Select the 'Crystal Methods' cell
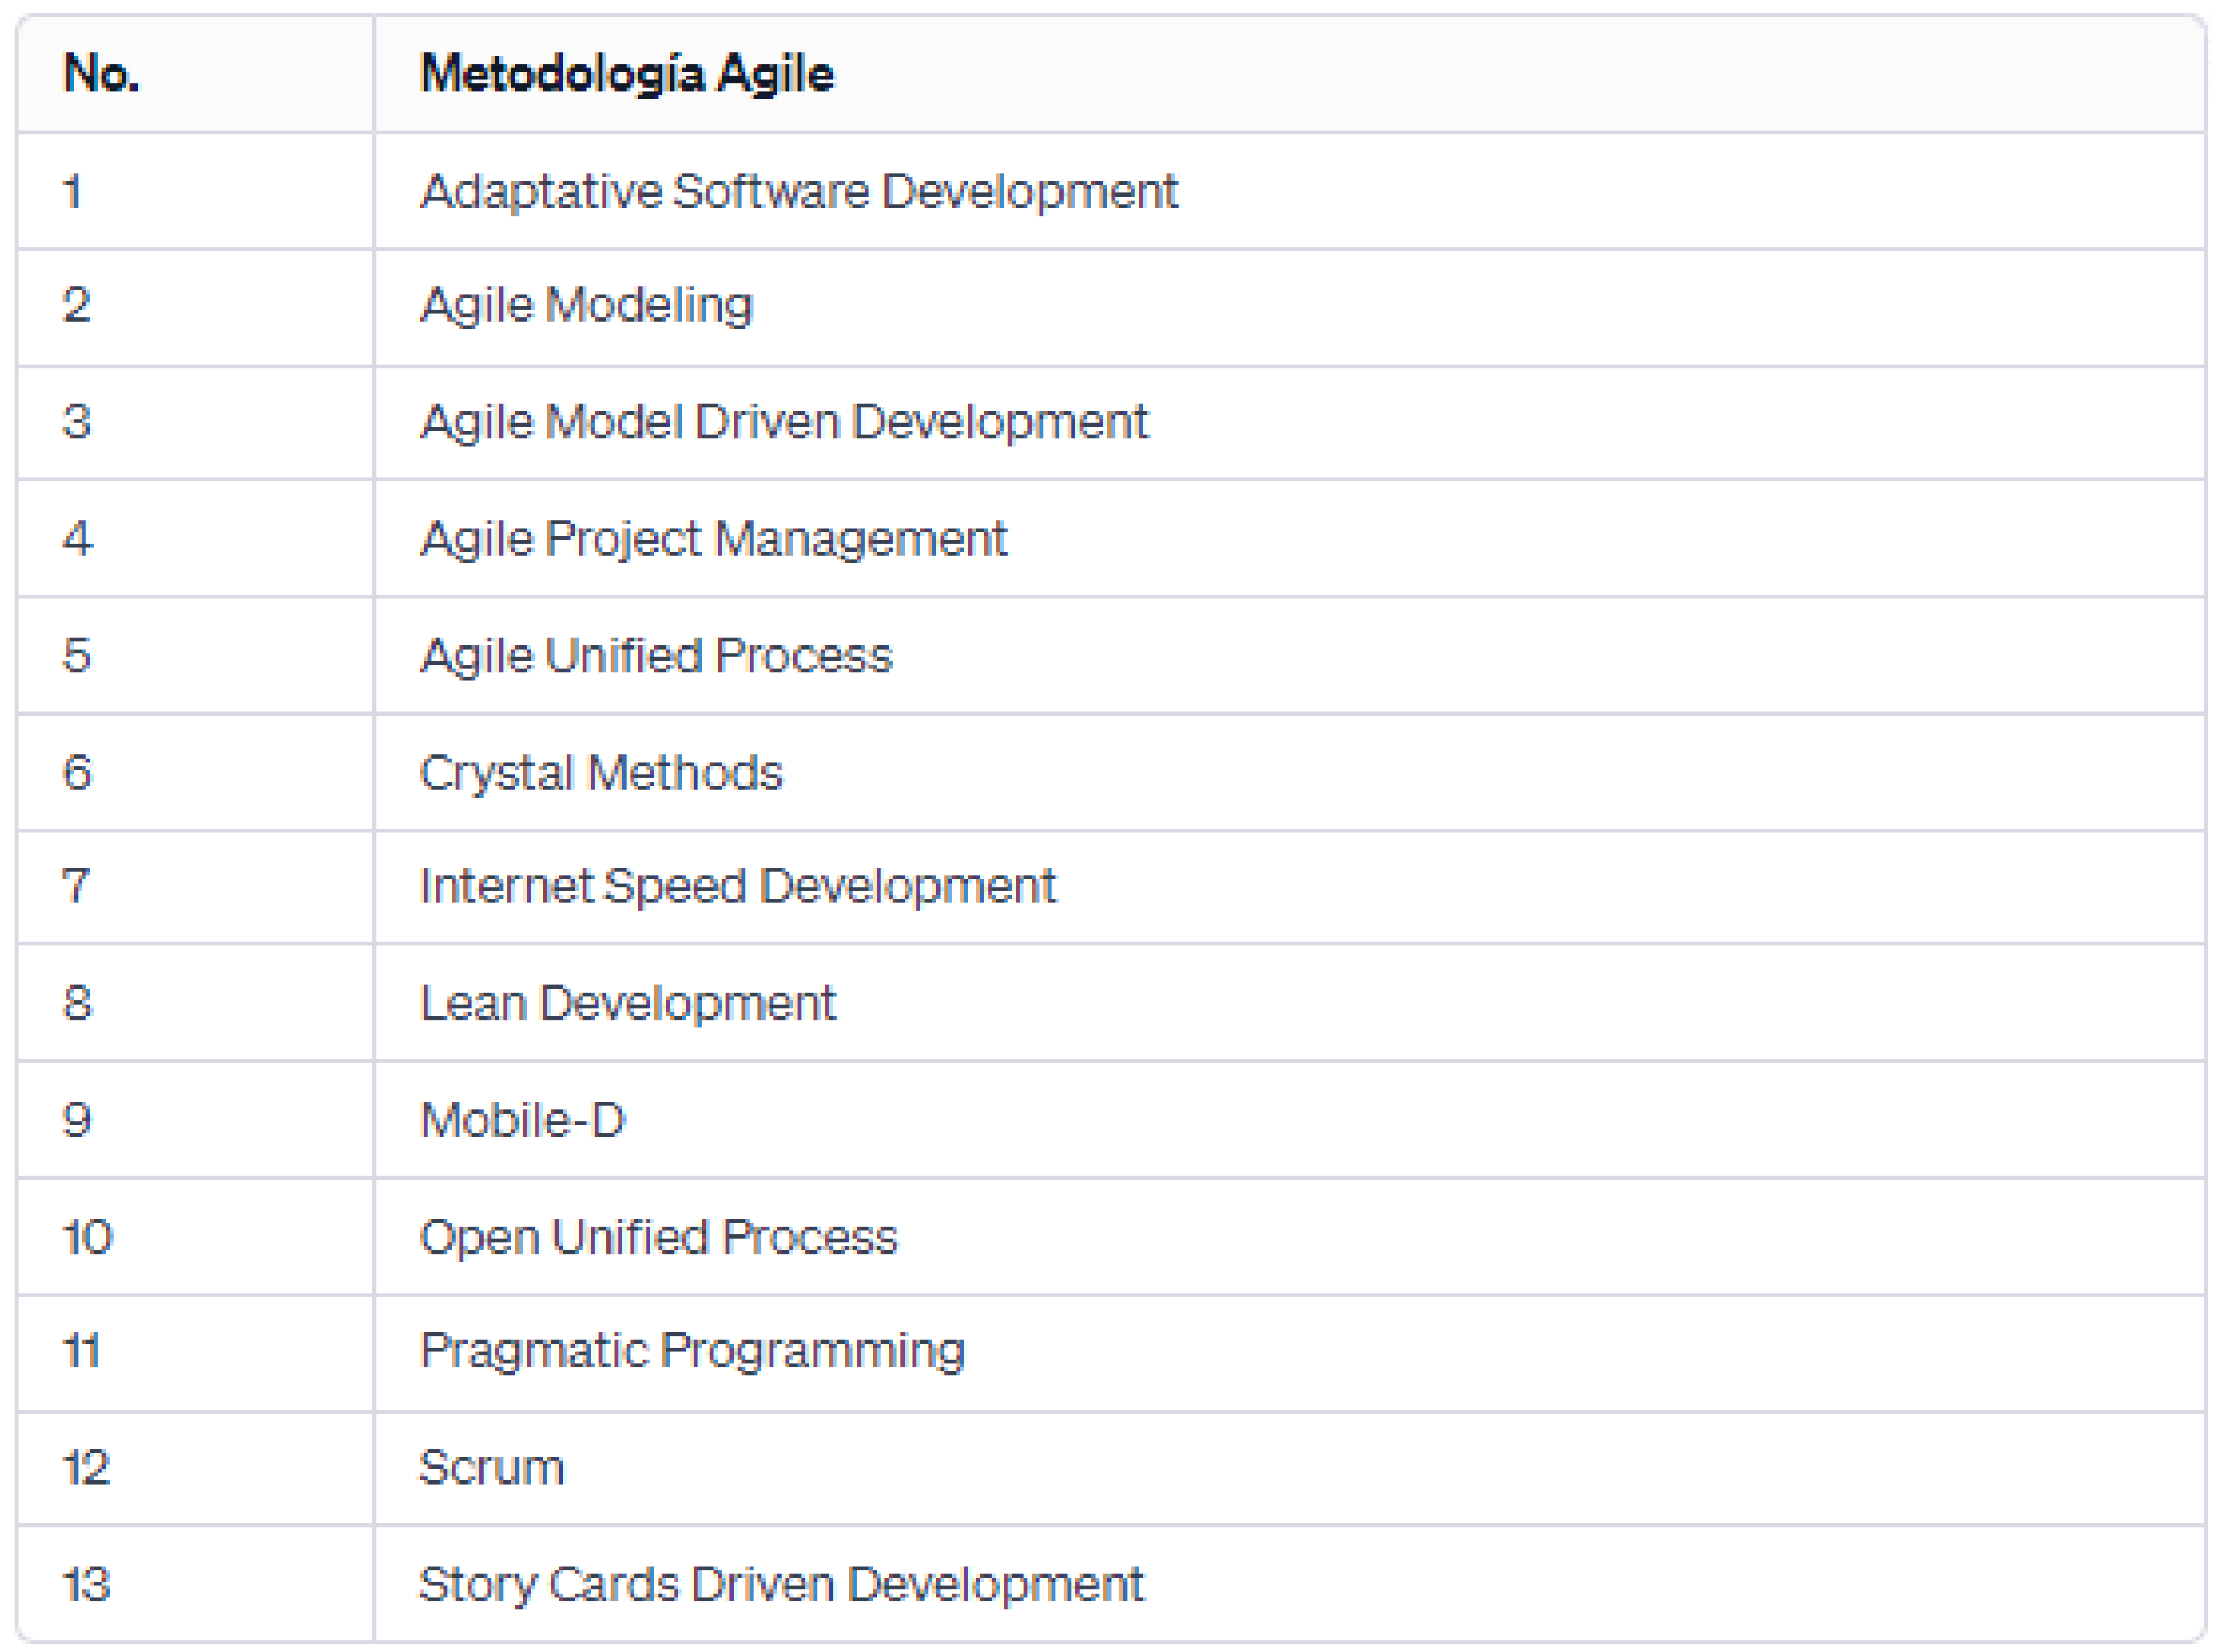 point(601,773)
